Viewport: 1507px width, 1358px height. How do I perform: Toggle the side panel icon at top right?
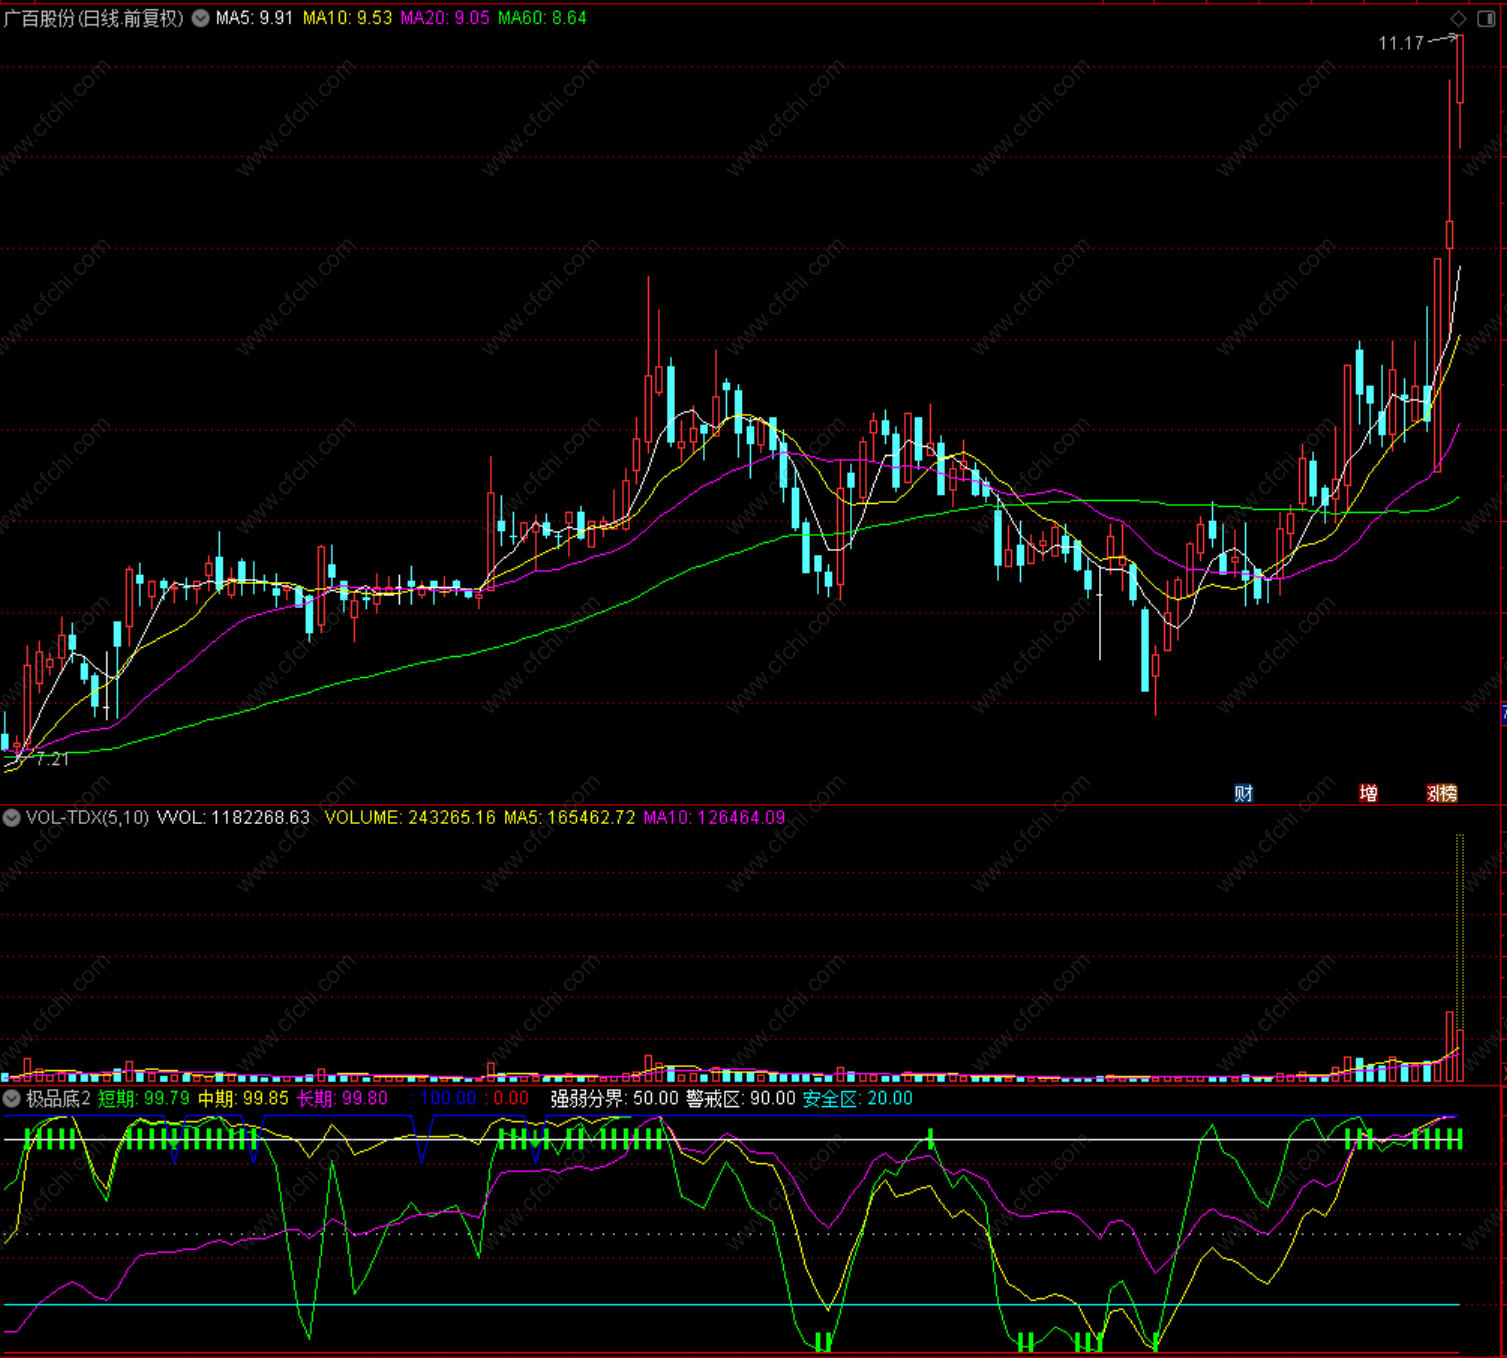1486,18
